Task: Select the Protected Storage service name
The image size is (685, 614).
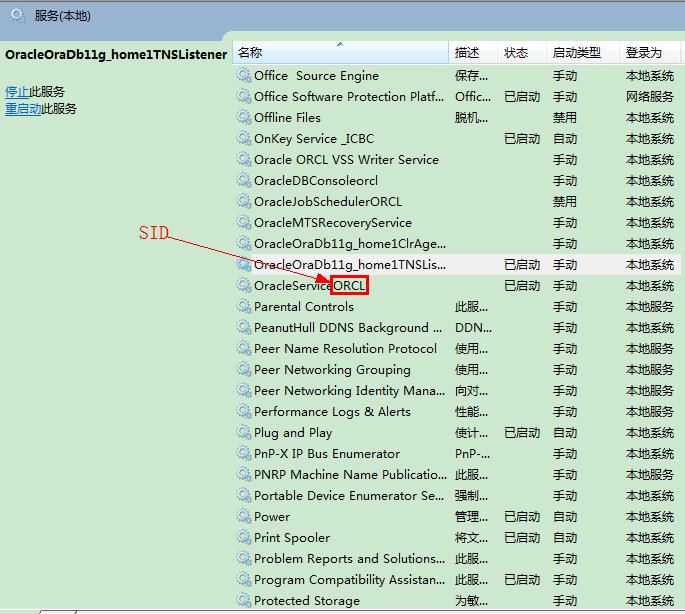Action: [307, 600]
